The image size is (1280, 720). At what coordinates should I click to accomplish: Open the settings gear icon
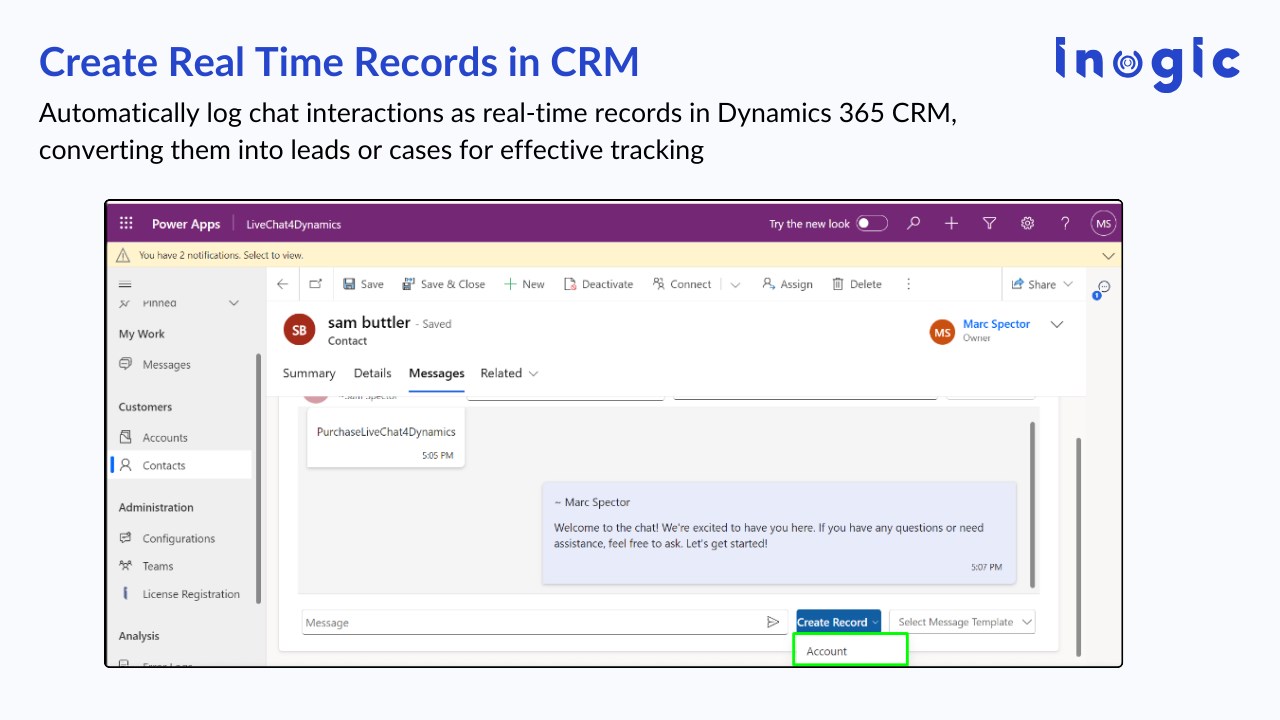click(1027, 224)
